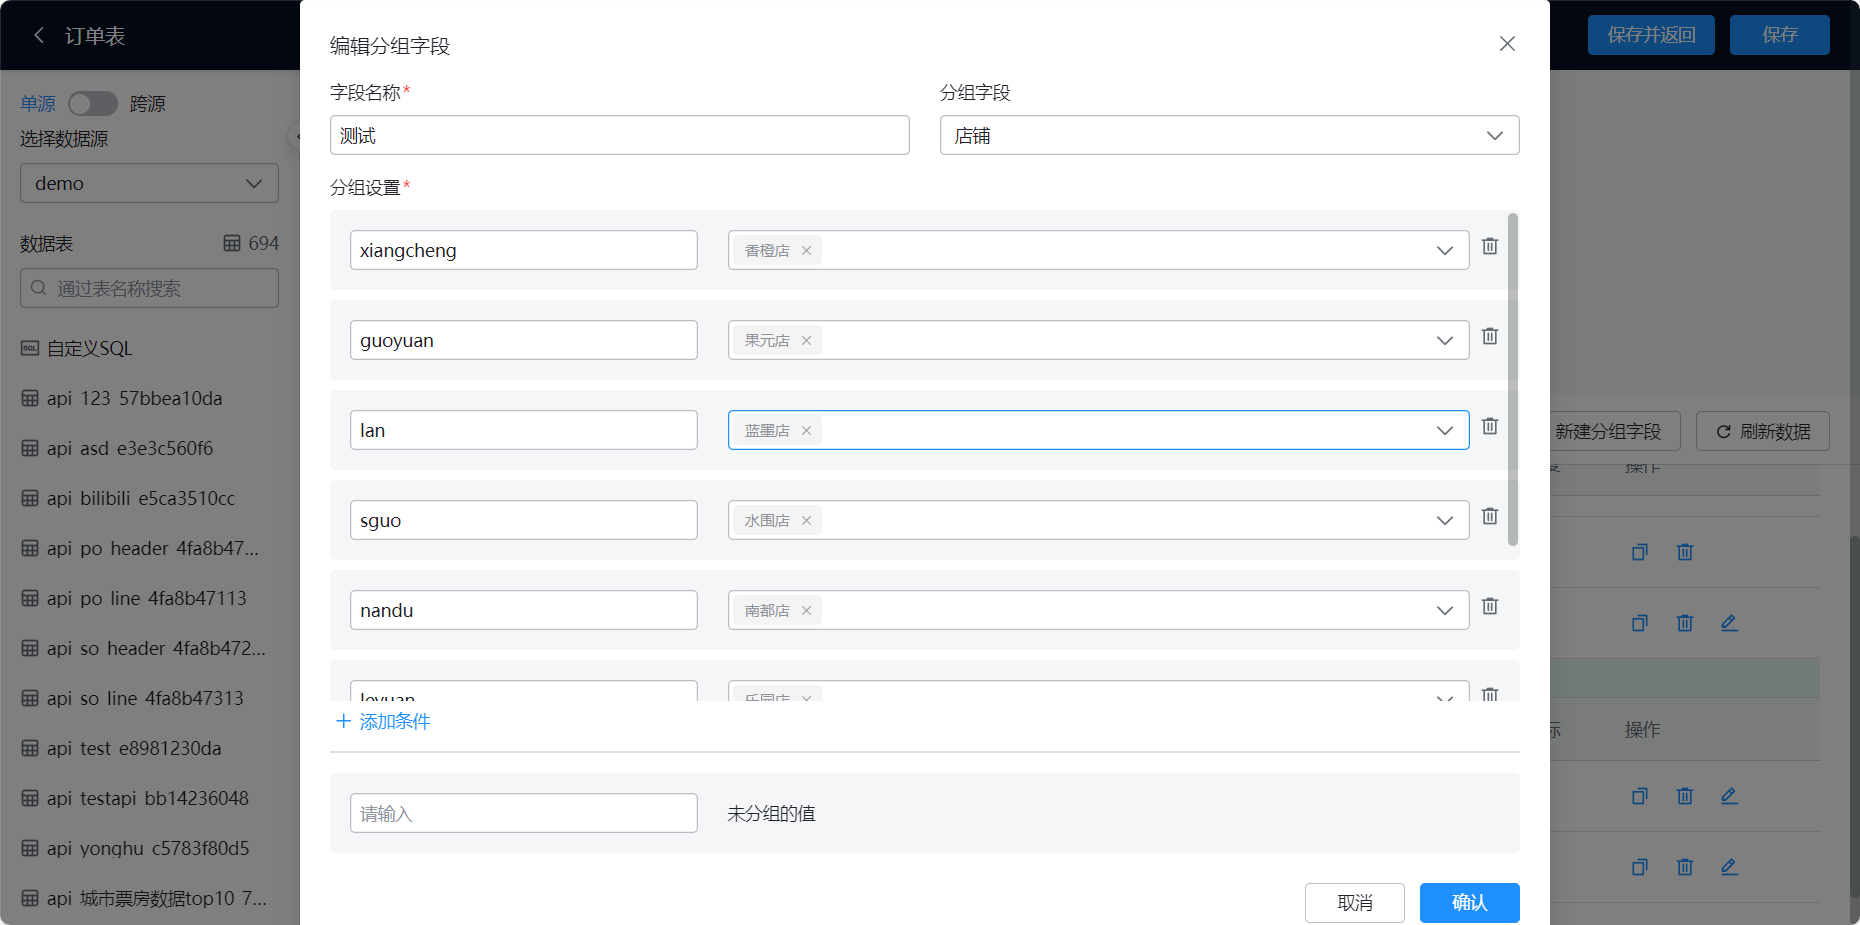Click the 自定义SQL icon entry

30,348
